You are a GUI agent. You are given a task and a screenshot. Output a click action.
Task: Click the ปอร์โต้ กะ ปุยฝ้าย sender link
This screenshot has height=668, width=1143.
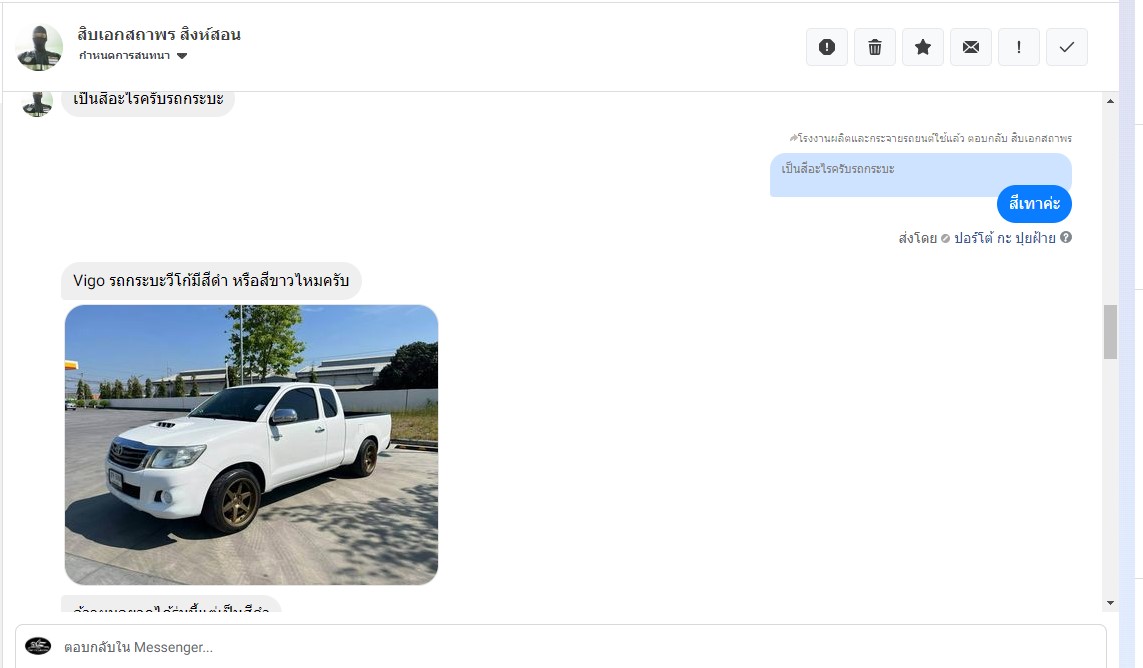(1004, 238)
